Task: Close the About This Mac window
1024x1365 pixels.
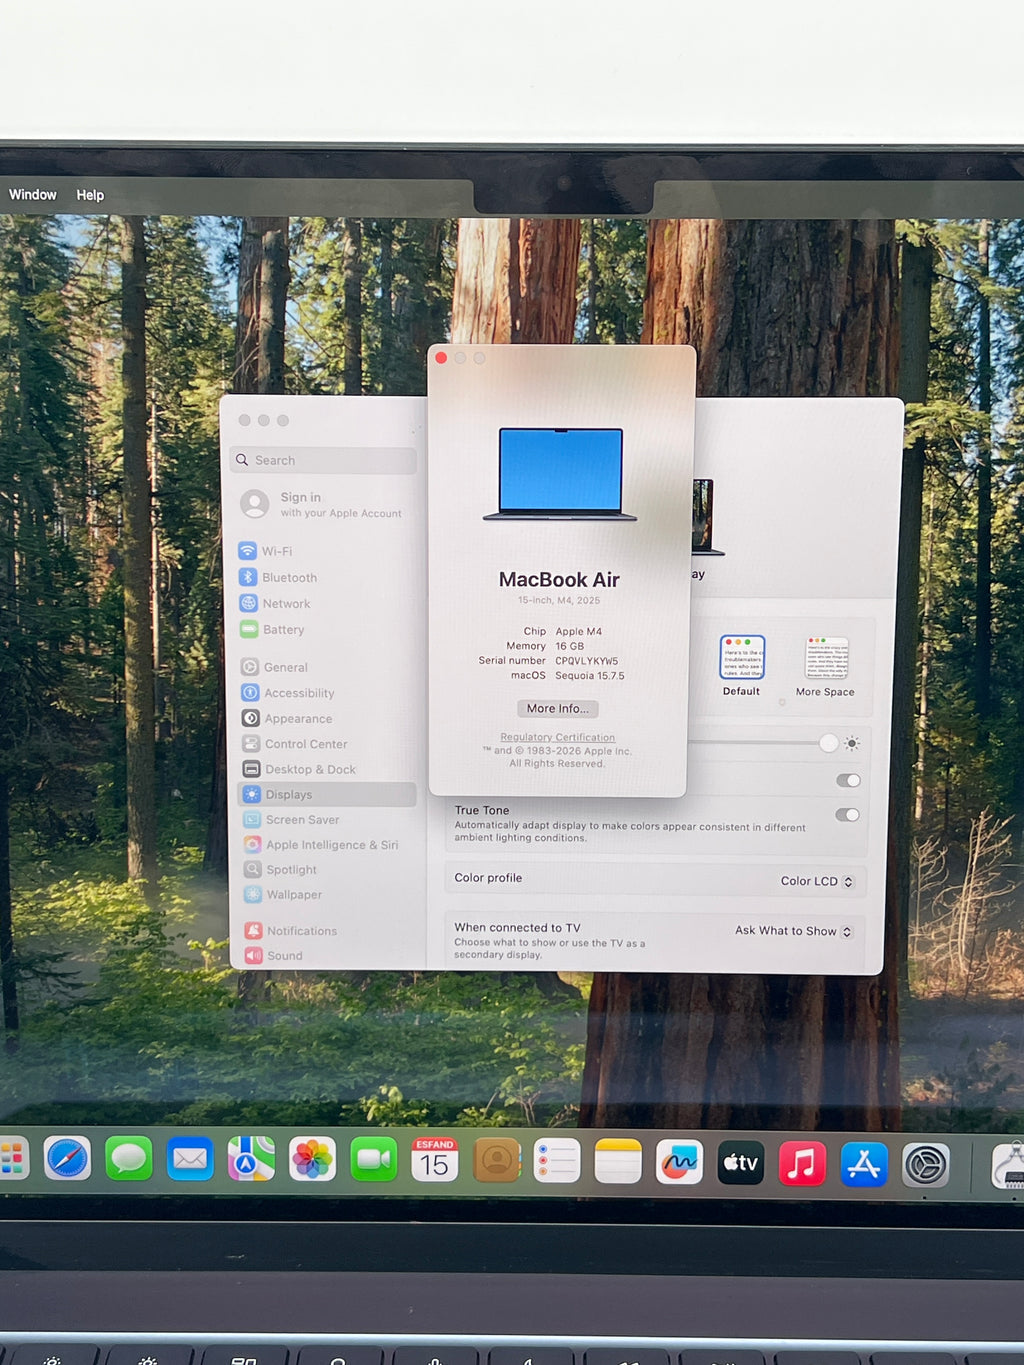Action: 441,358
